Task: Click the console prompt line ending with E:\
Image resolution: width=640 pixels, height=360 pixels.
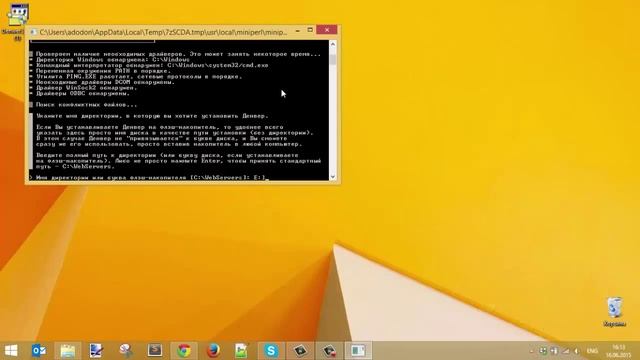Action: [149, 178]
